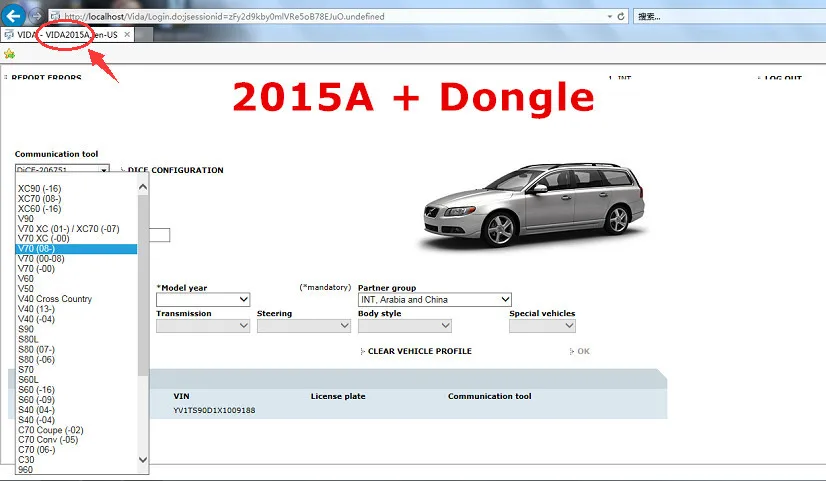Screen dimensions: 826x481
Task: Click VIN YV1TS90D1X1009188 row
Action: tap(214, 410)
